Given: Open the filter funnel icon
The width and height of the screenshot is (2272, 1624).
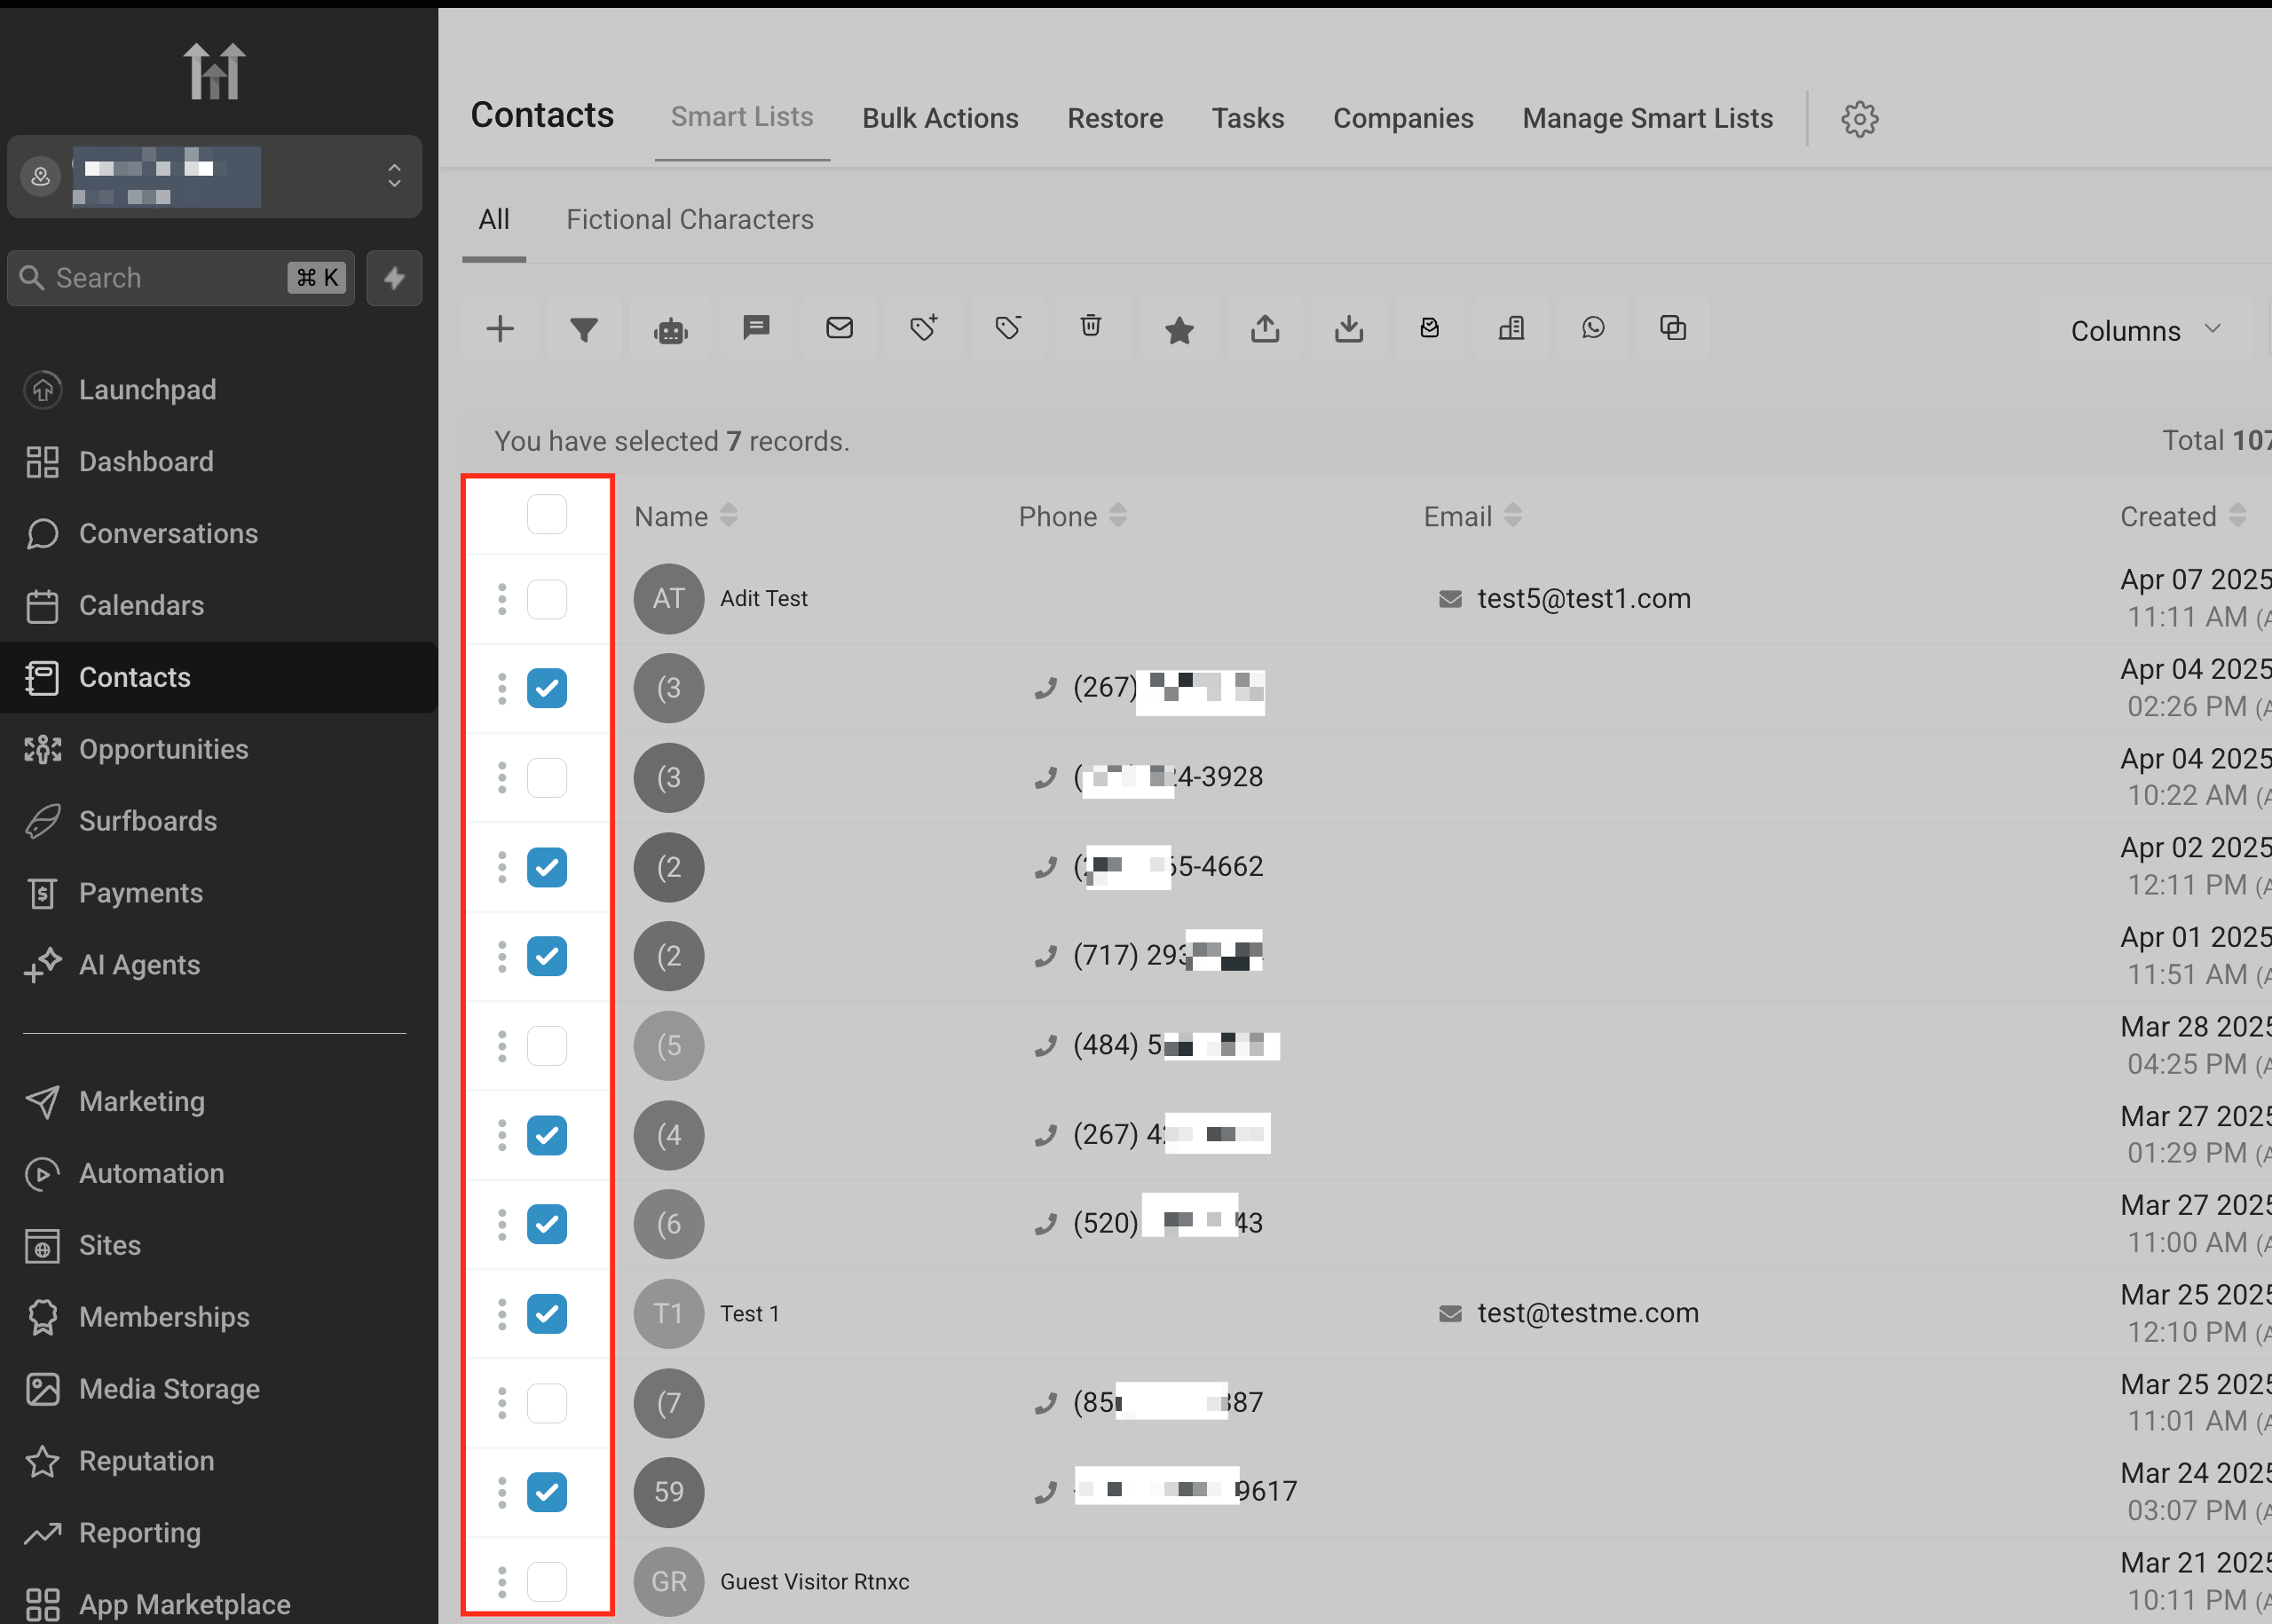Looking at the screenshot, I should [584, 329].
